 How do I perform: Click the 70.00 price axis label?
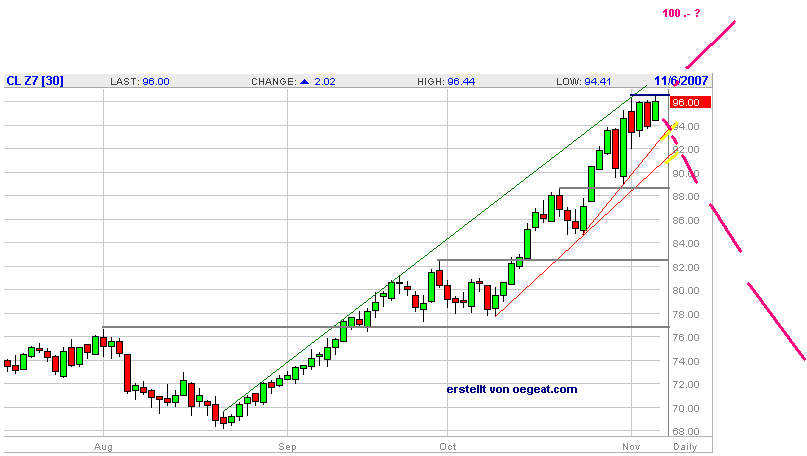click(686, 408)
